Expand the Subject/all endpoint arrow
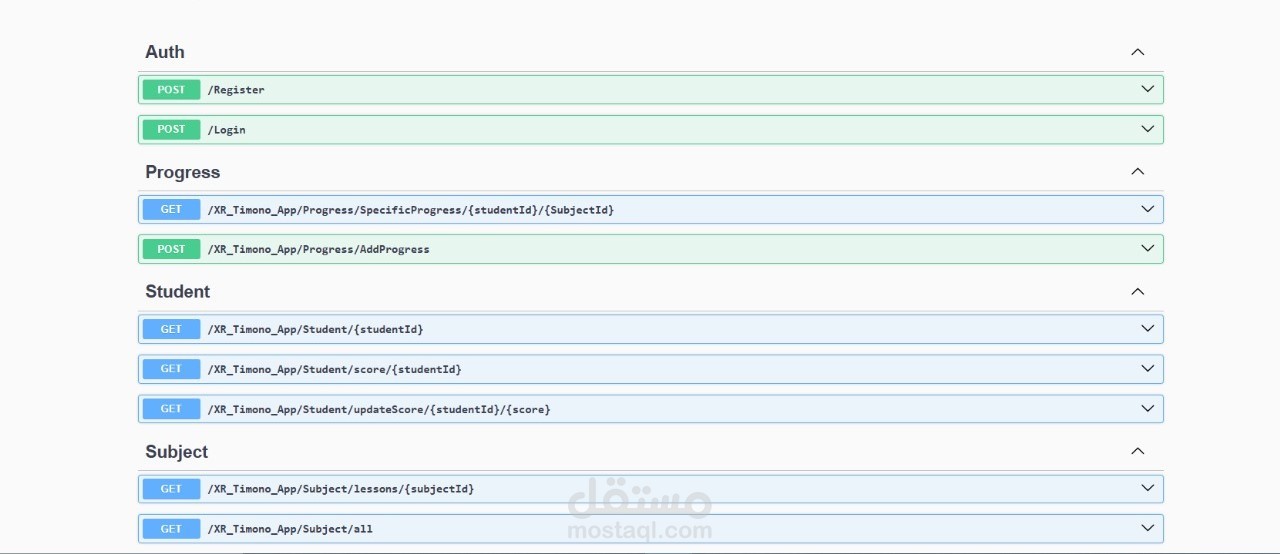 click(x=1148, y=528)
